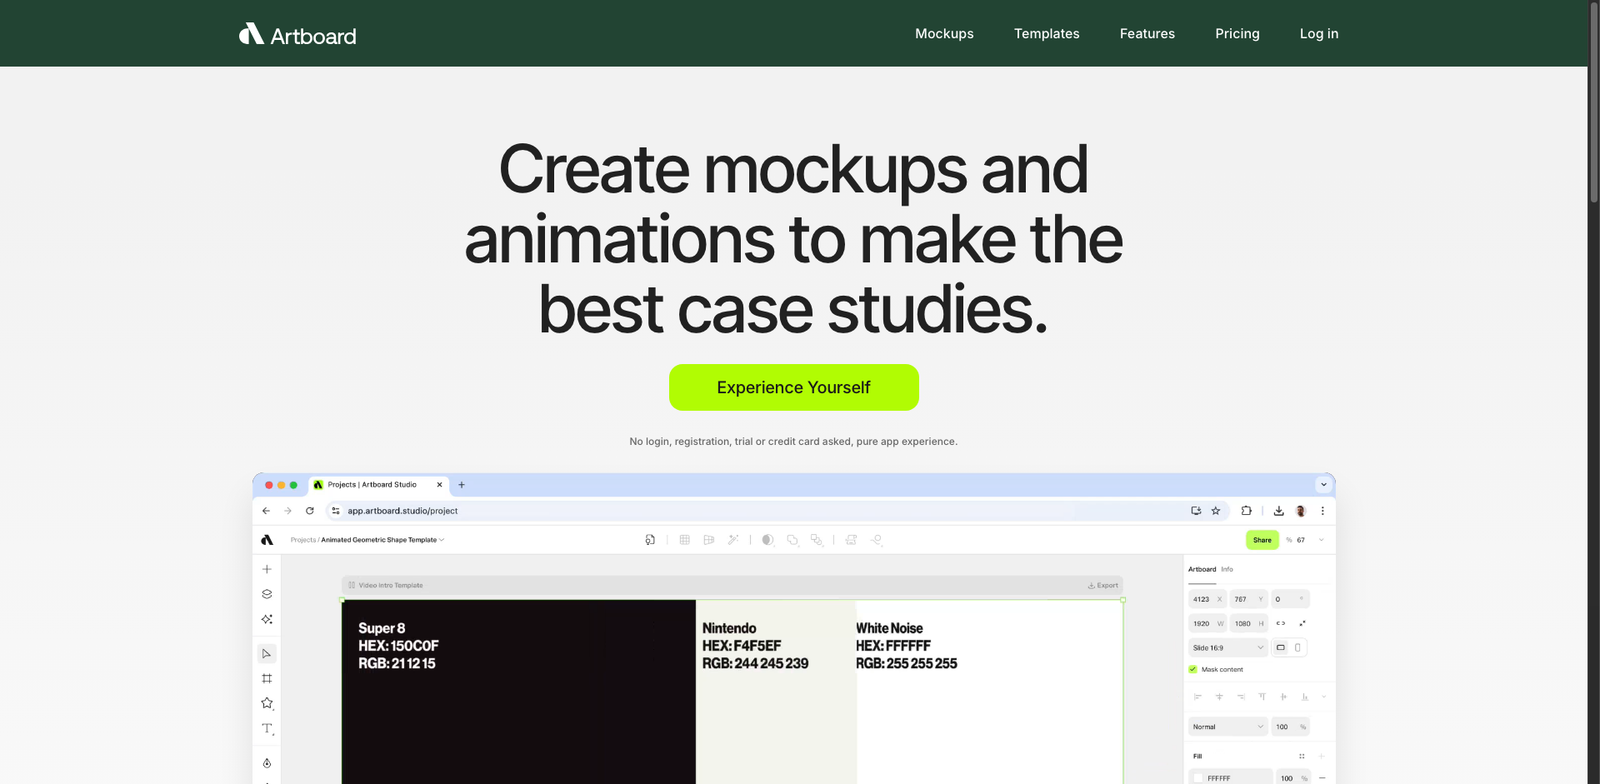Bookmark the page with the star icon
This screenshot has width=1600, height=784.
1216,510
